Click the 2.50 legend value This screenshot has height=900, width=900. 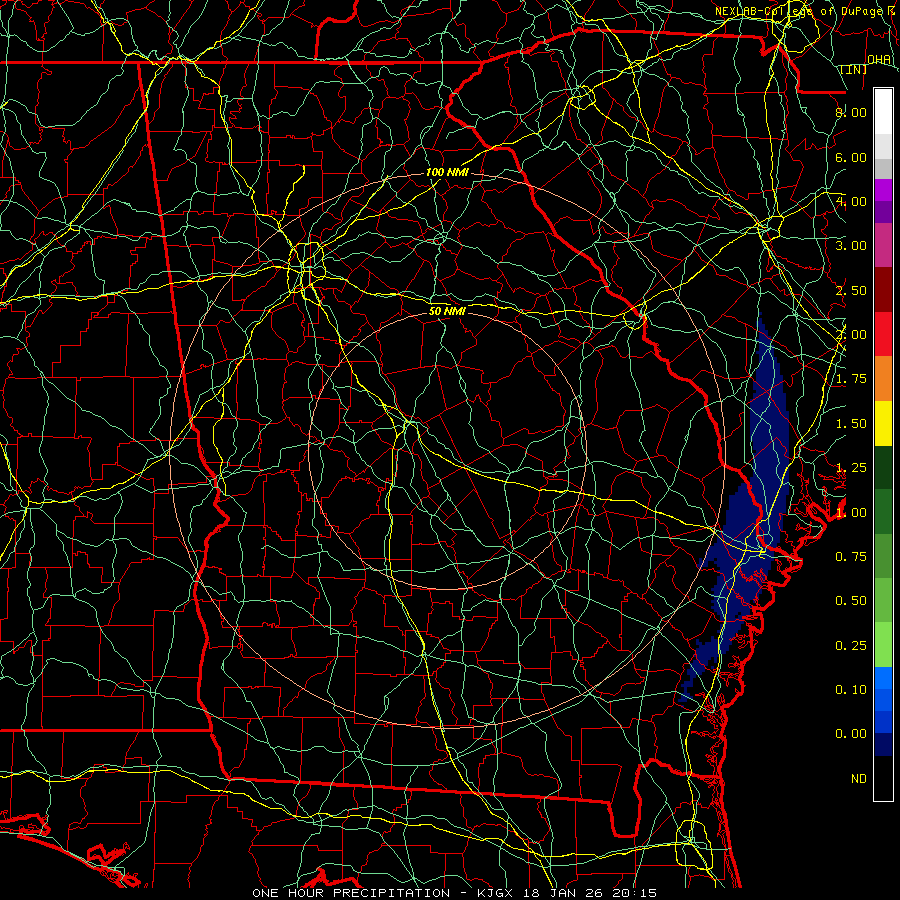pyautogui.click(x=851, y=290)
